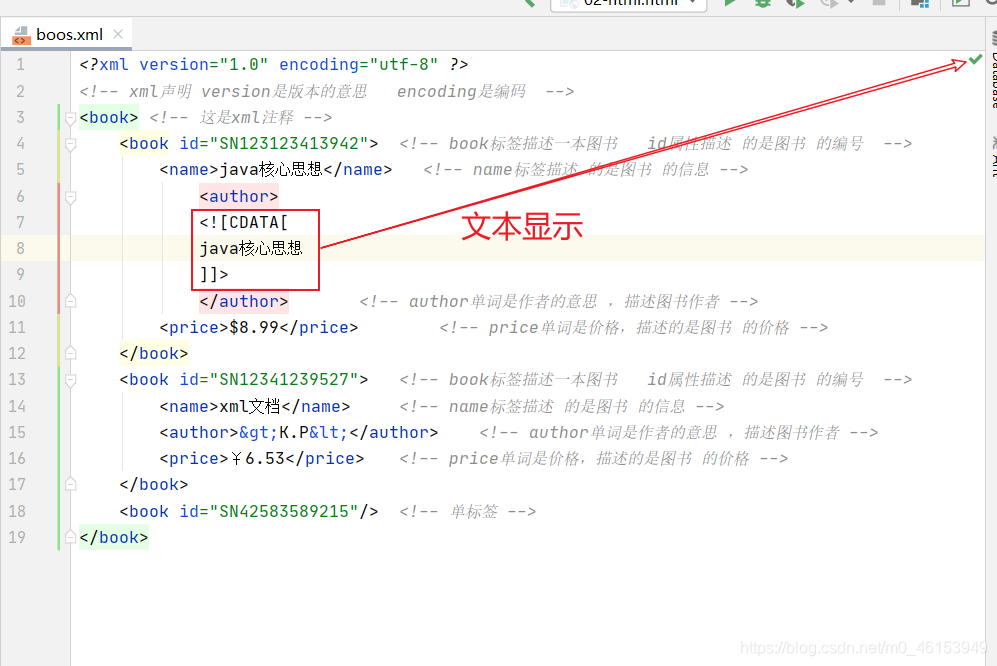Viewport: 997px width, 666px height.
Task: Place cursor on encoding="utf-8" attribute
Action: click(358, 65)
